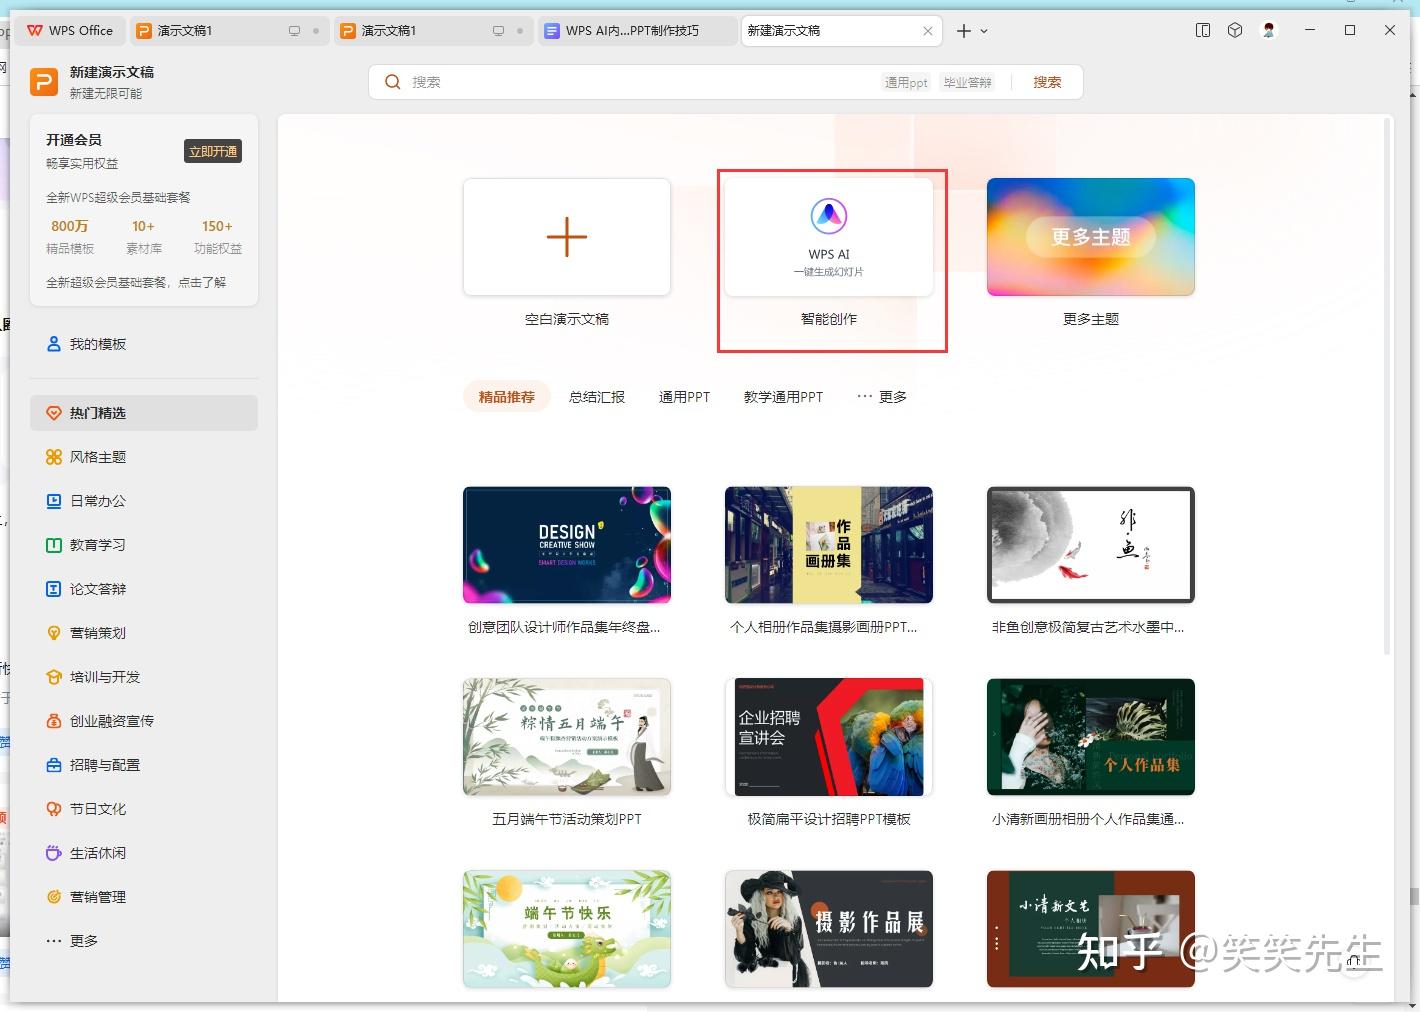Image resolution: width=1420 pixels, height=1012 pixels.
Task: Open the apps grid icon top right
Action: (1234, 30)
